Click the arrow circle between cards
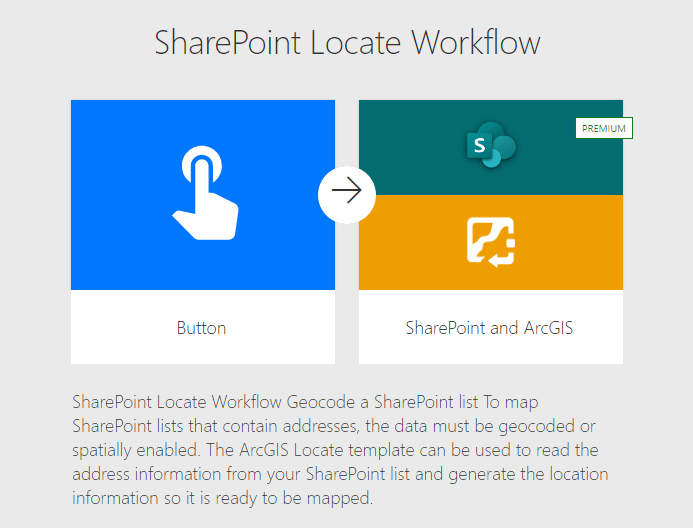The height and width of the screenshot is (528, 693). (347, 194)
